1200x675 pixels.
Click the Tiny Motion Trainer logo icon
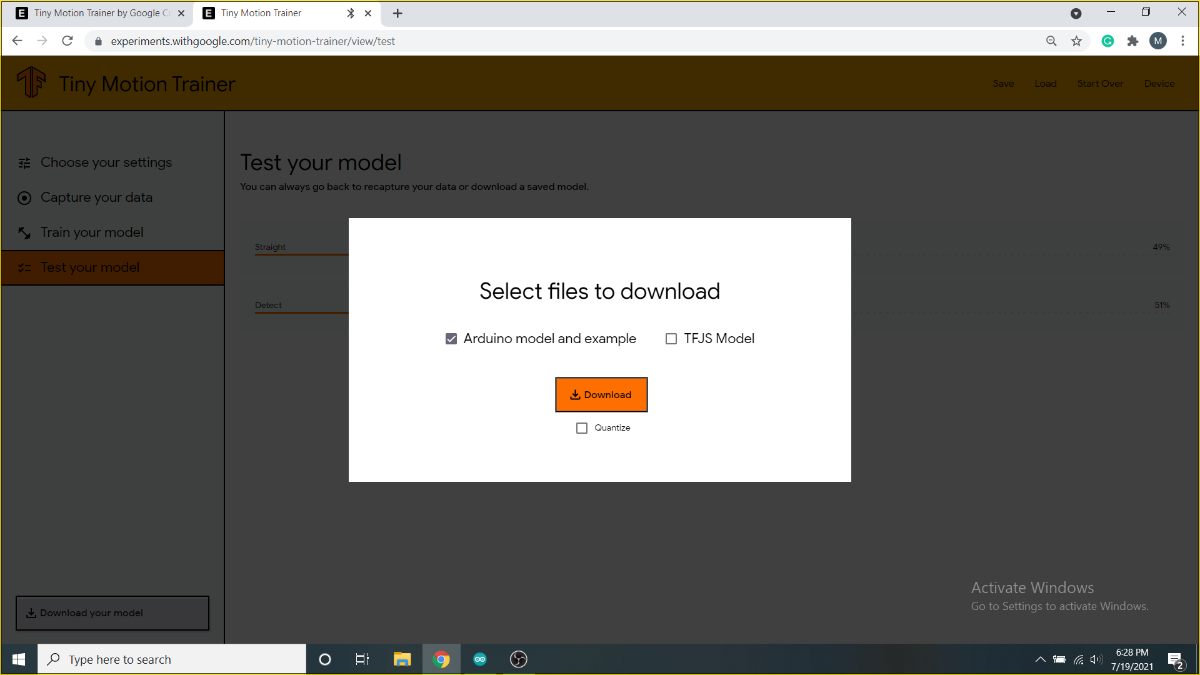(x=31, y=83)
